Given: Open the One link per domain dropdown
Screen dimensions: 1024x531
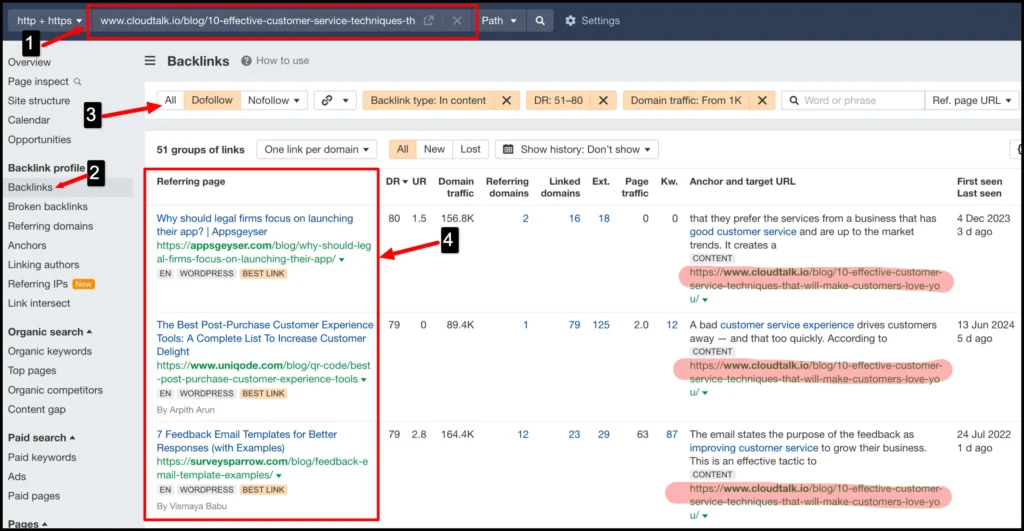Looking at the screenshot, I should tap(317, 150).
